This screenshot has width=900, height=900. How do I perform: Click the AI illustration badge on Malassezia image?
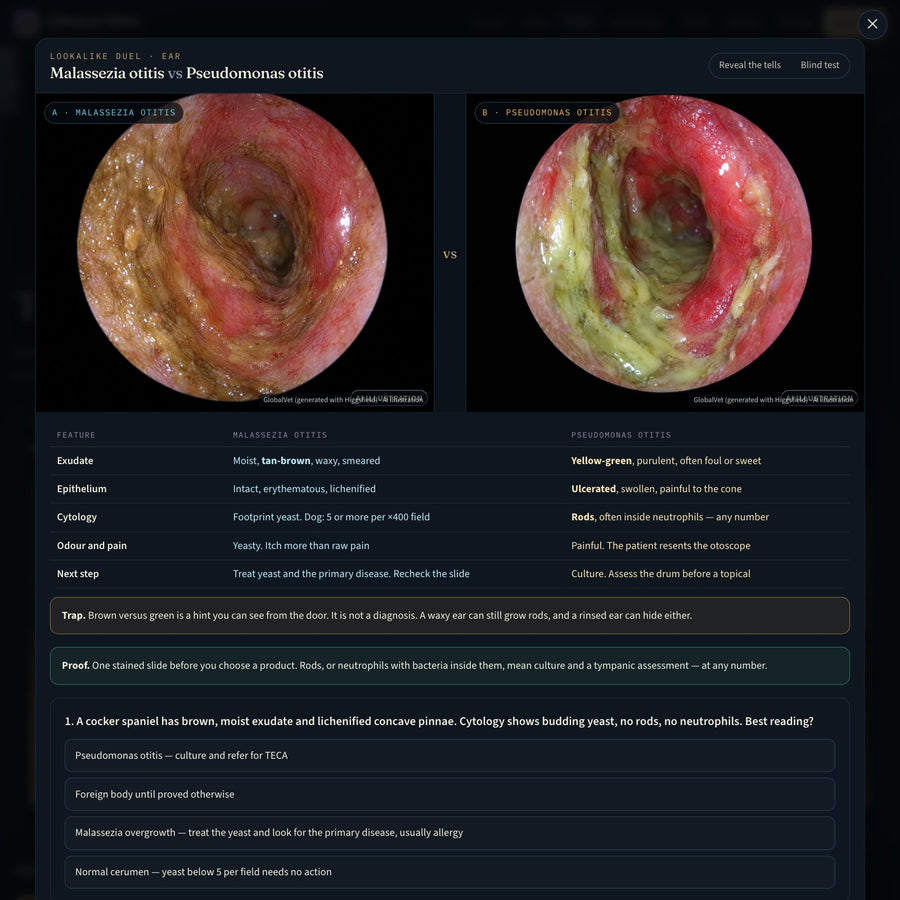(389, 398)
